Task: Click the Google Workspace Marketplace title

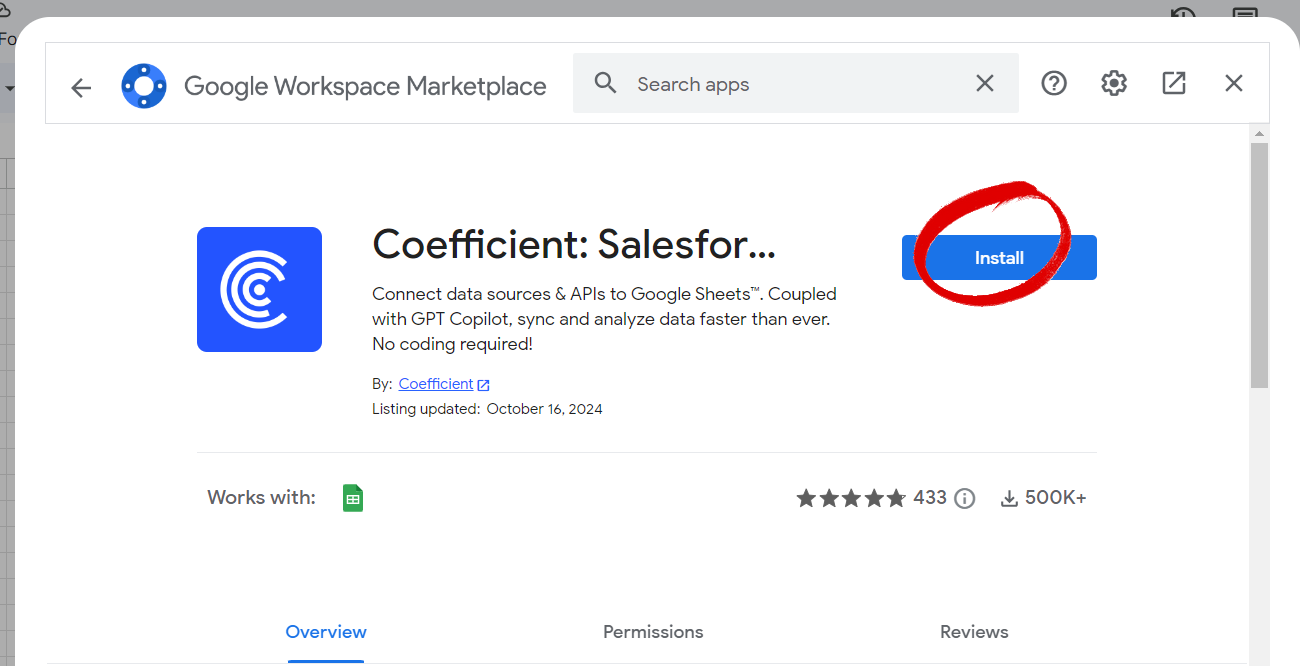Action: [x=365, y=87]
